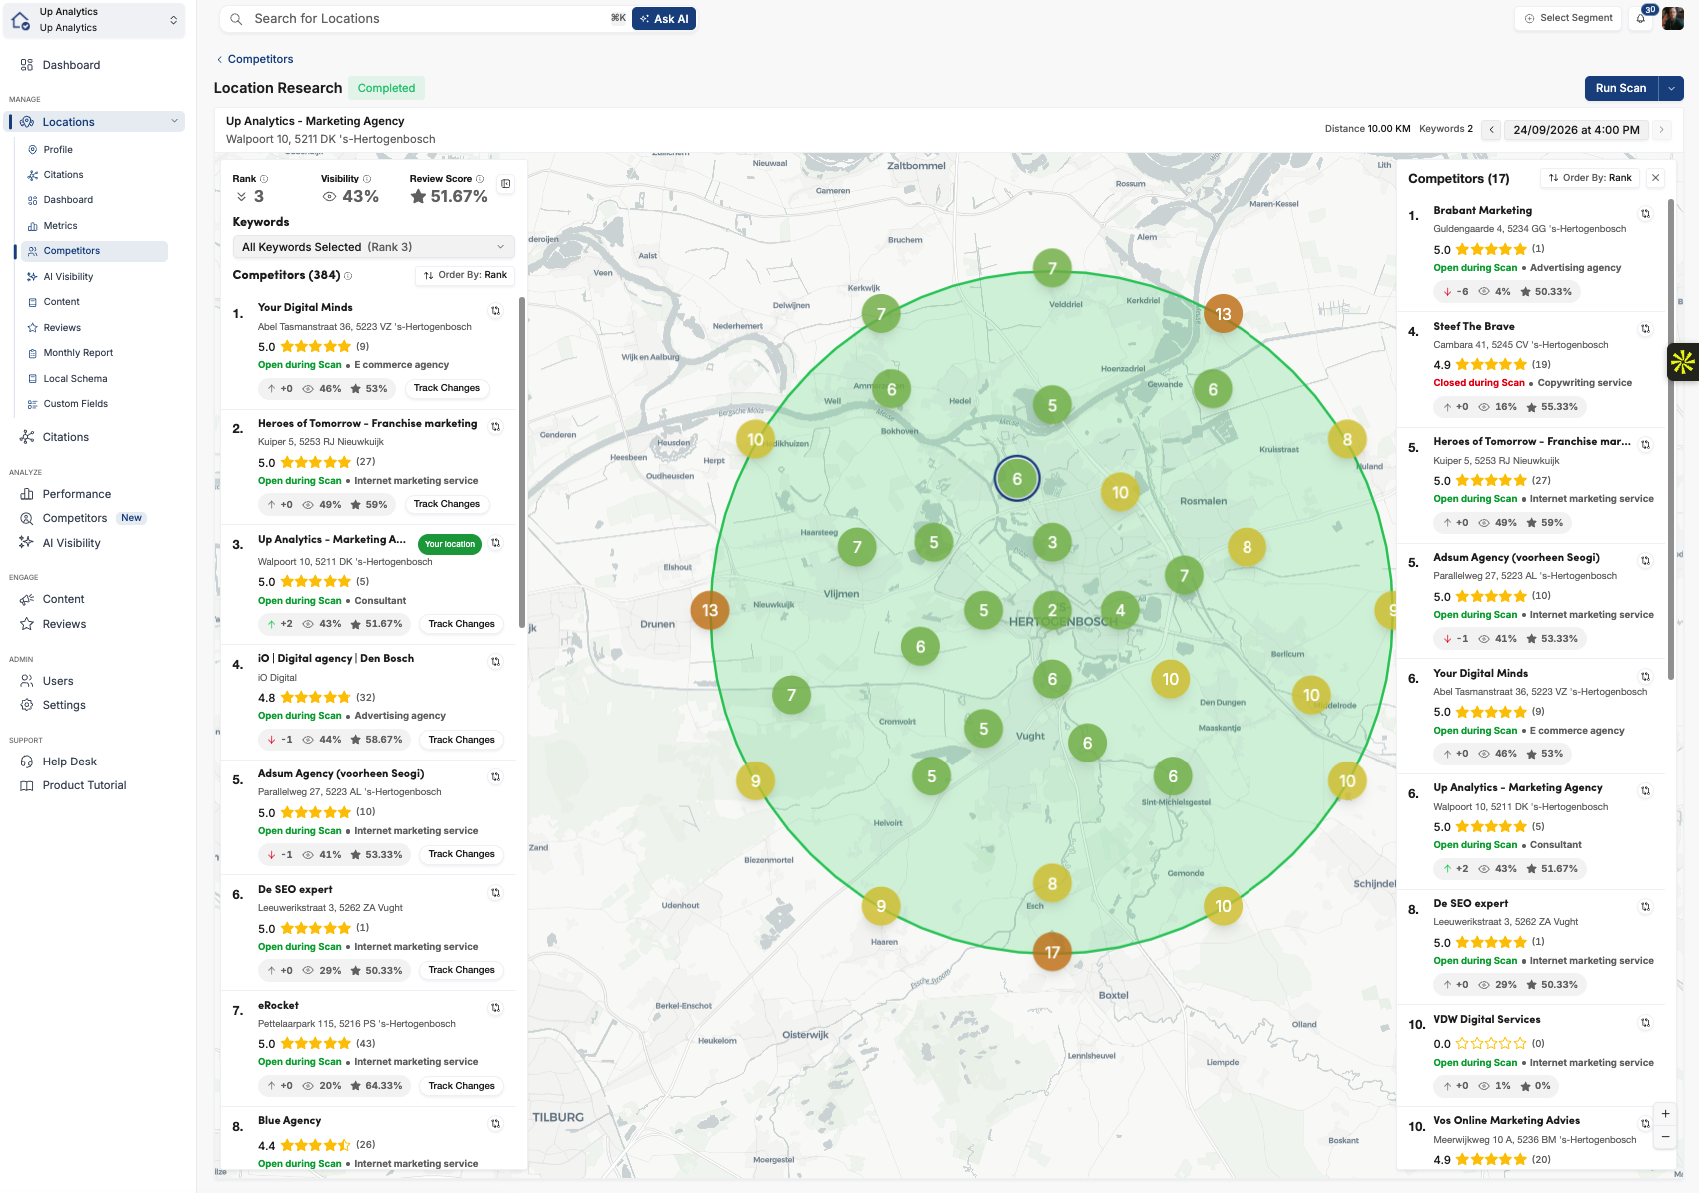Click the Vos Online Marketing Advies name
The height and width of the screenshot is (1193, 1699).
(1506, 1121)
